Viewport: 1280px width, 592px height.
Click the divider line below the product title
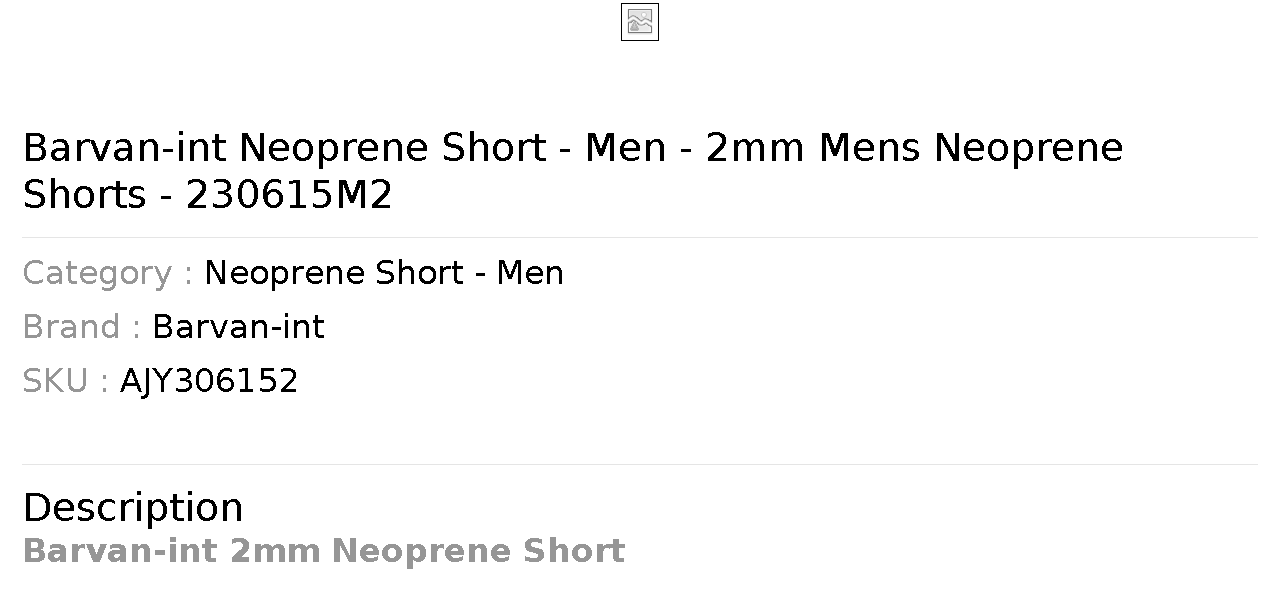(640, 238)
